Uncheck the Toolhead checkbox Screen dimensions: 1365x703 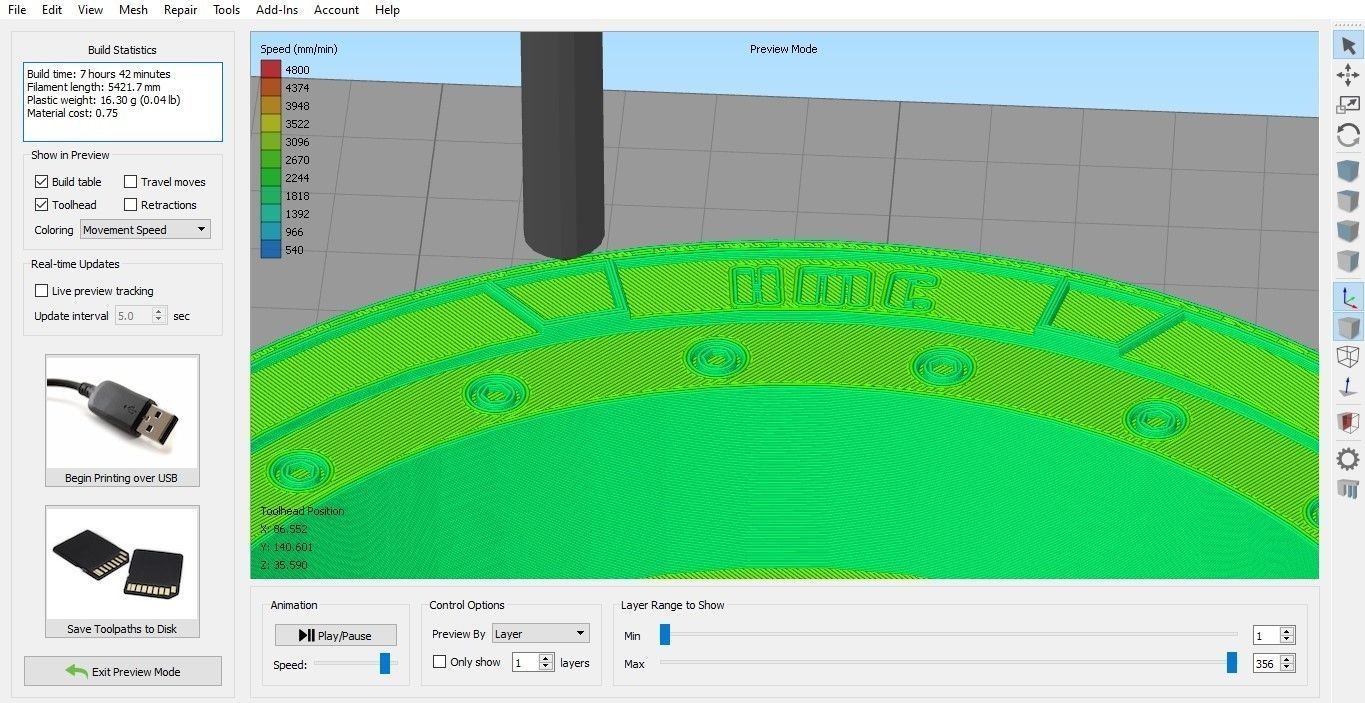click(41, 205)
